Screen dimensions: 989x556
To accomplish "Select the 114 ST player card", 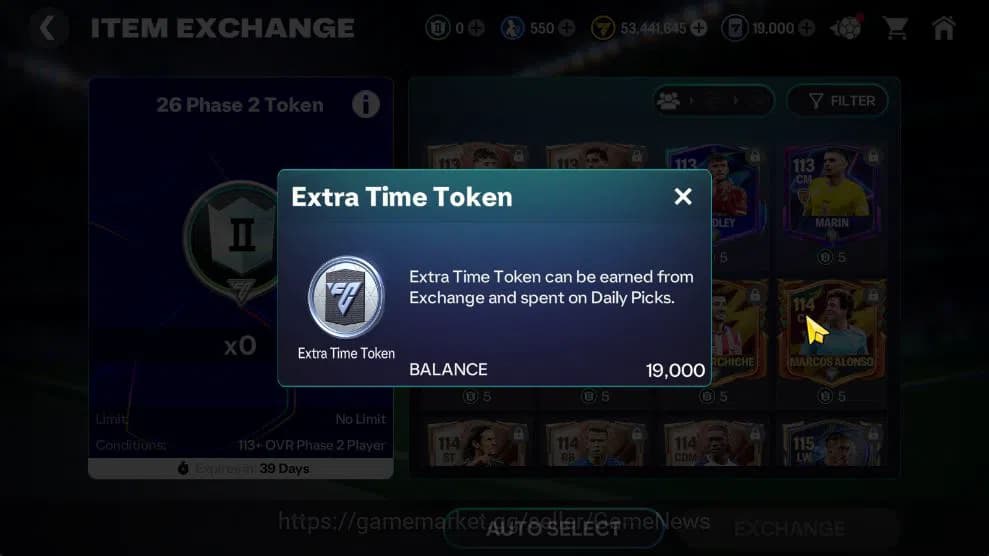I will click(x=477, y=443).
